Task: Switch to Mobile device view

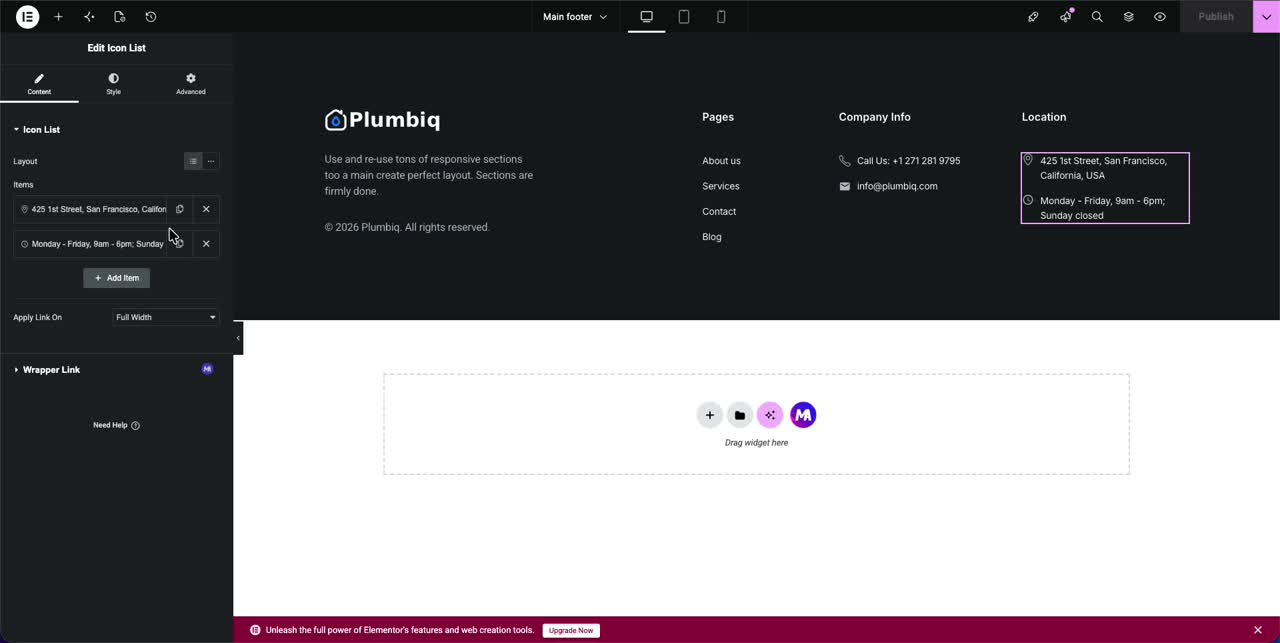Action: (x=721, y=17)
